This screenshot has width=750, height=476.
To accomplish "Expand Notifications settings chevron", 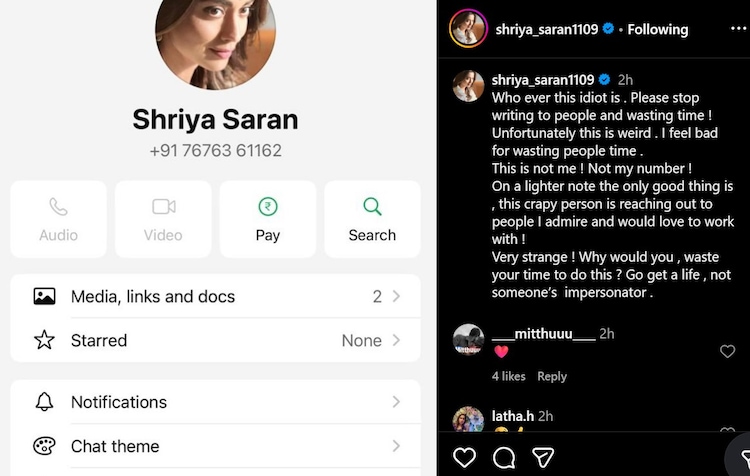I will click(396, 402).
